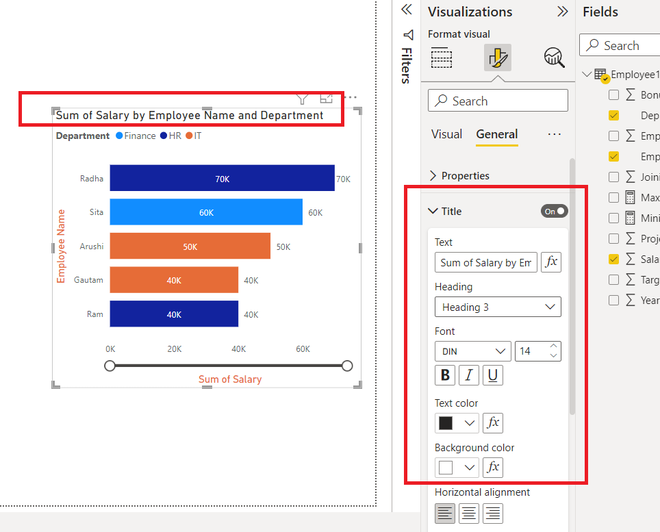This screenshot has width=660, height=532.
Task: Click the IT legend item
Action: 194,136
